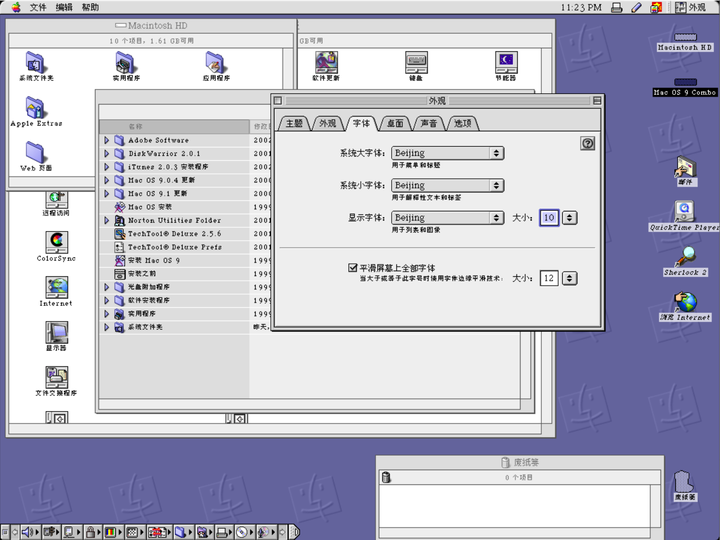Click the padlock Control Strip module

tap(91, 532)
